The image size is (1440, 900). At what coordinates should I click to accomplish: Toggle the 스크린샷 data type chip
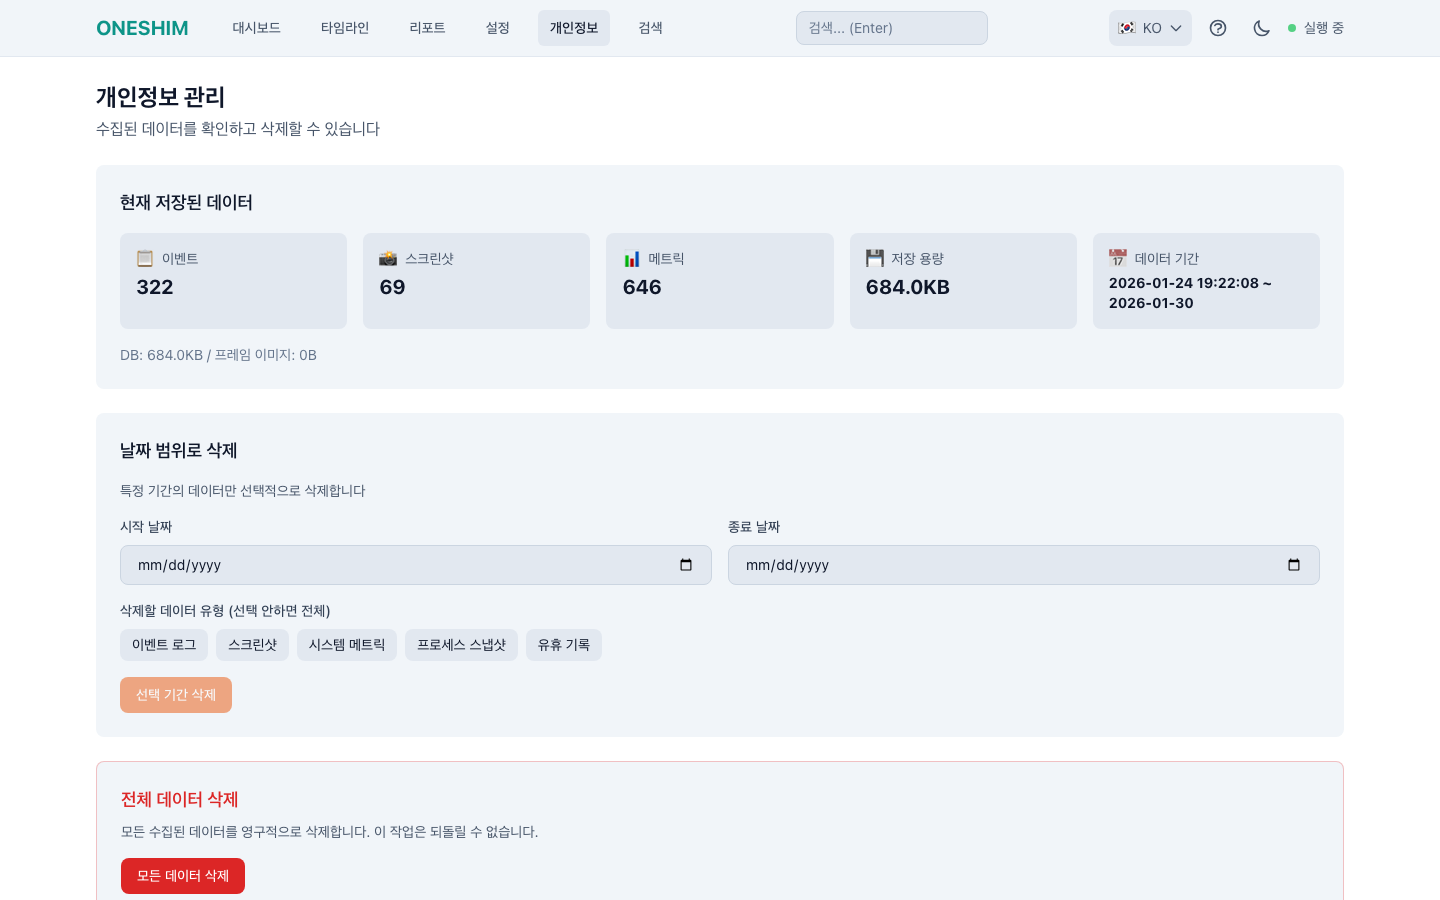point(252,645)
